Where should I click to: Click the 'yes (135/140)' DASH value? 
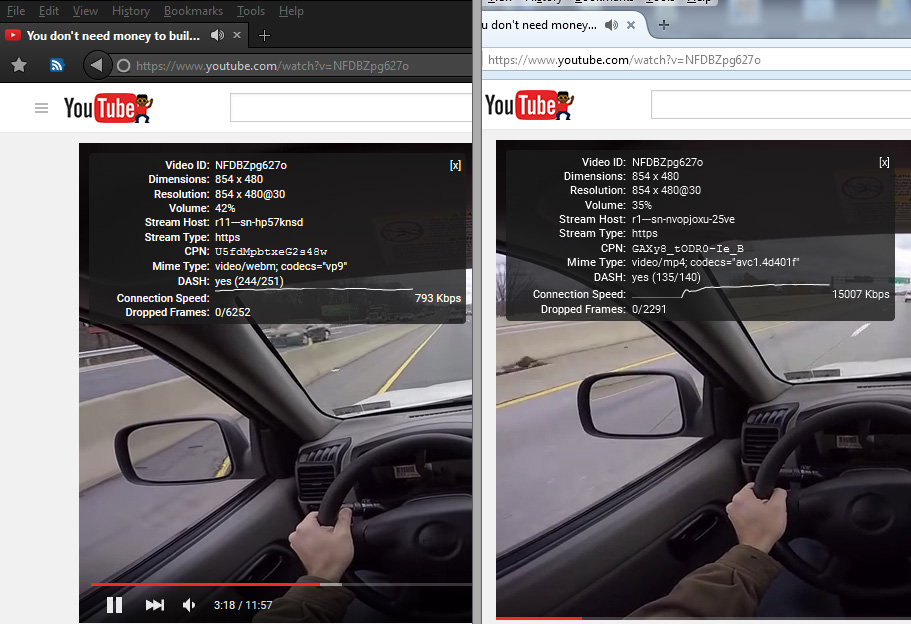coord(666,278)
